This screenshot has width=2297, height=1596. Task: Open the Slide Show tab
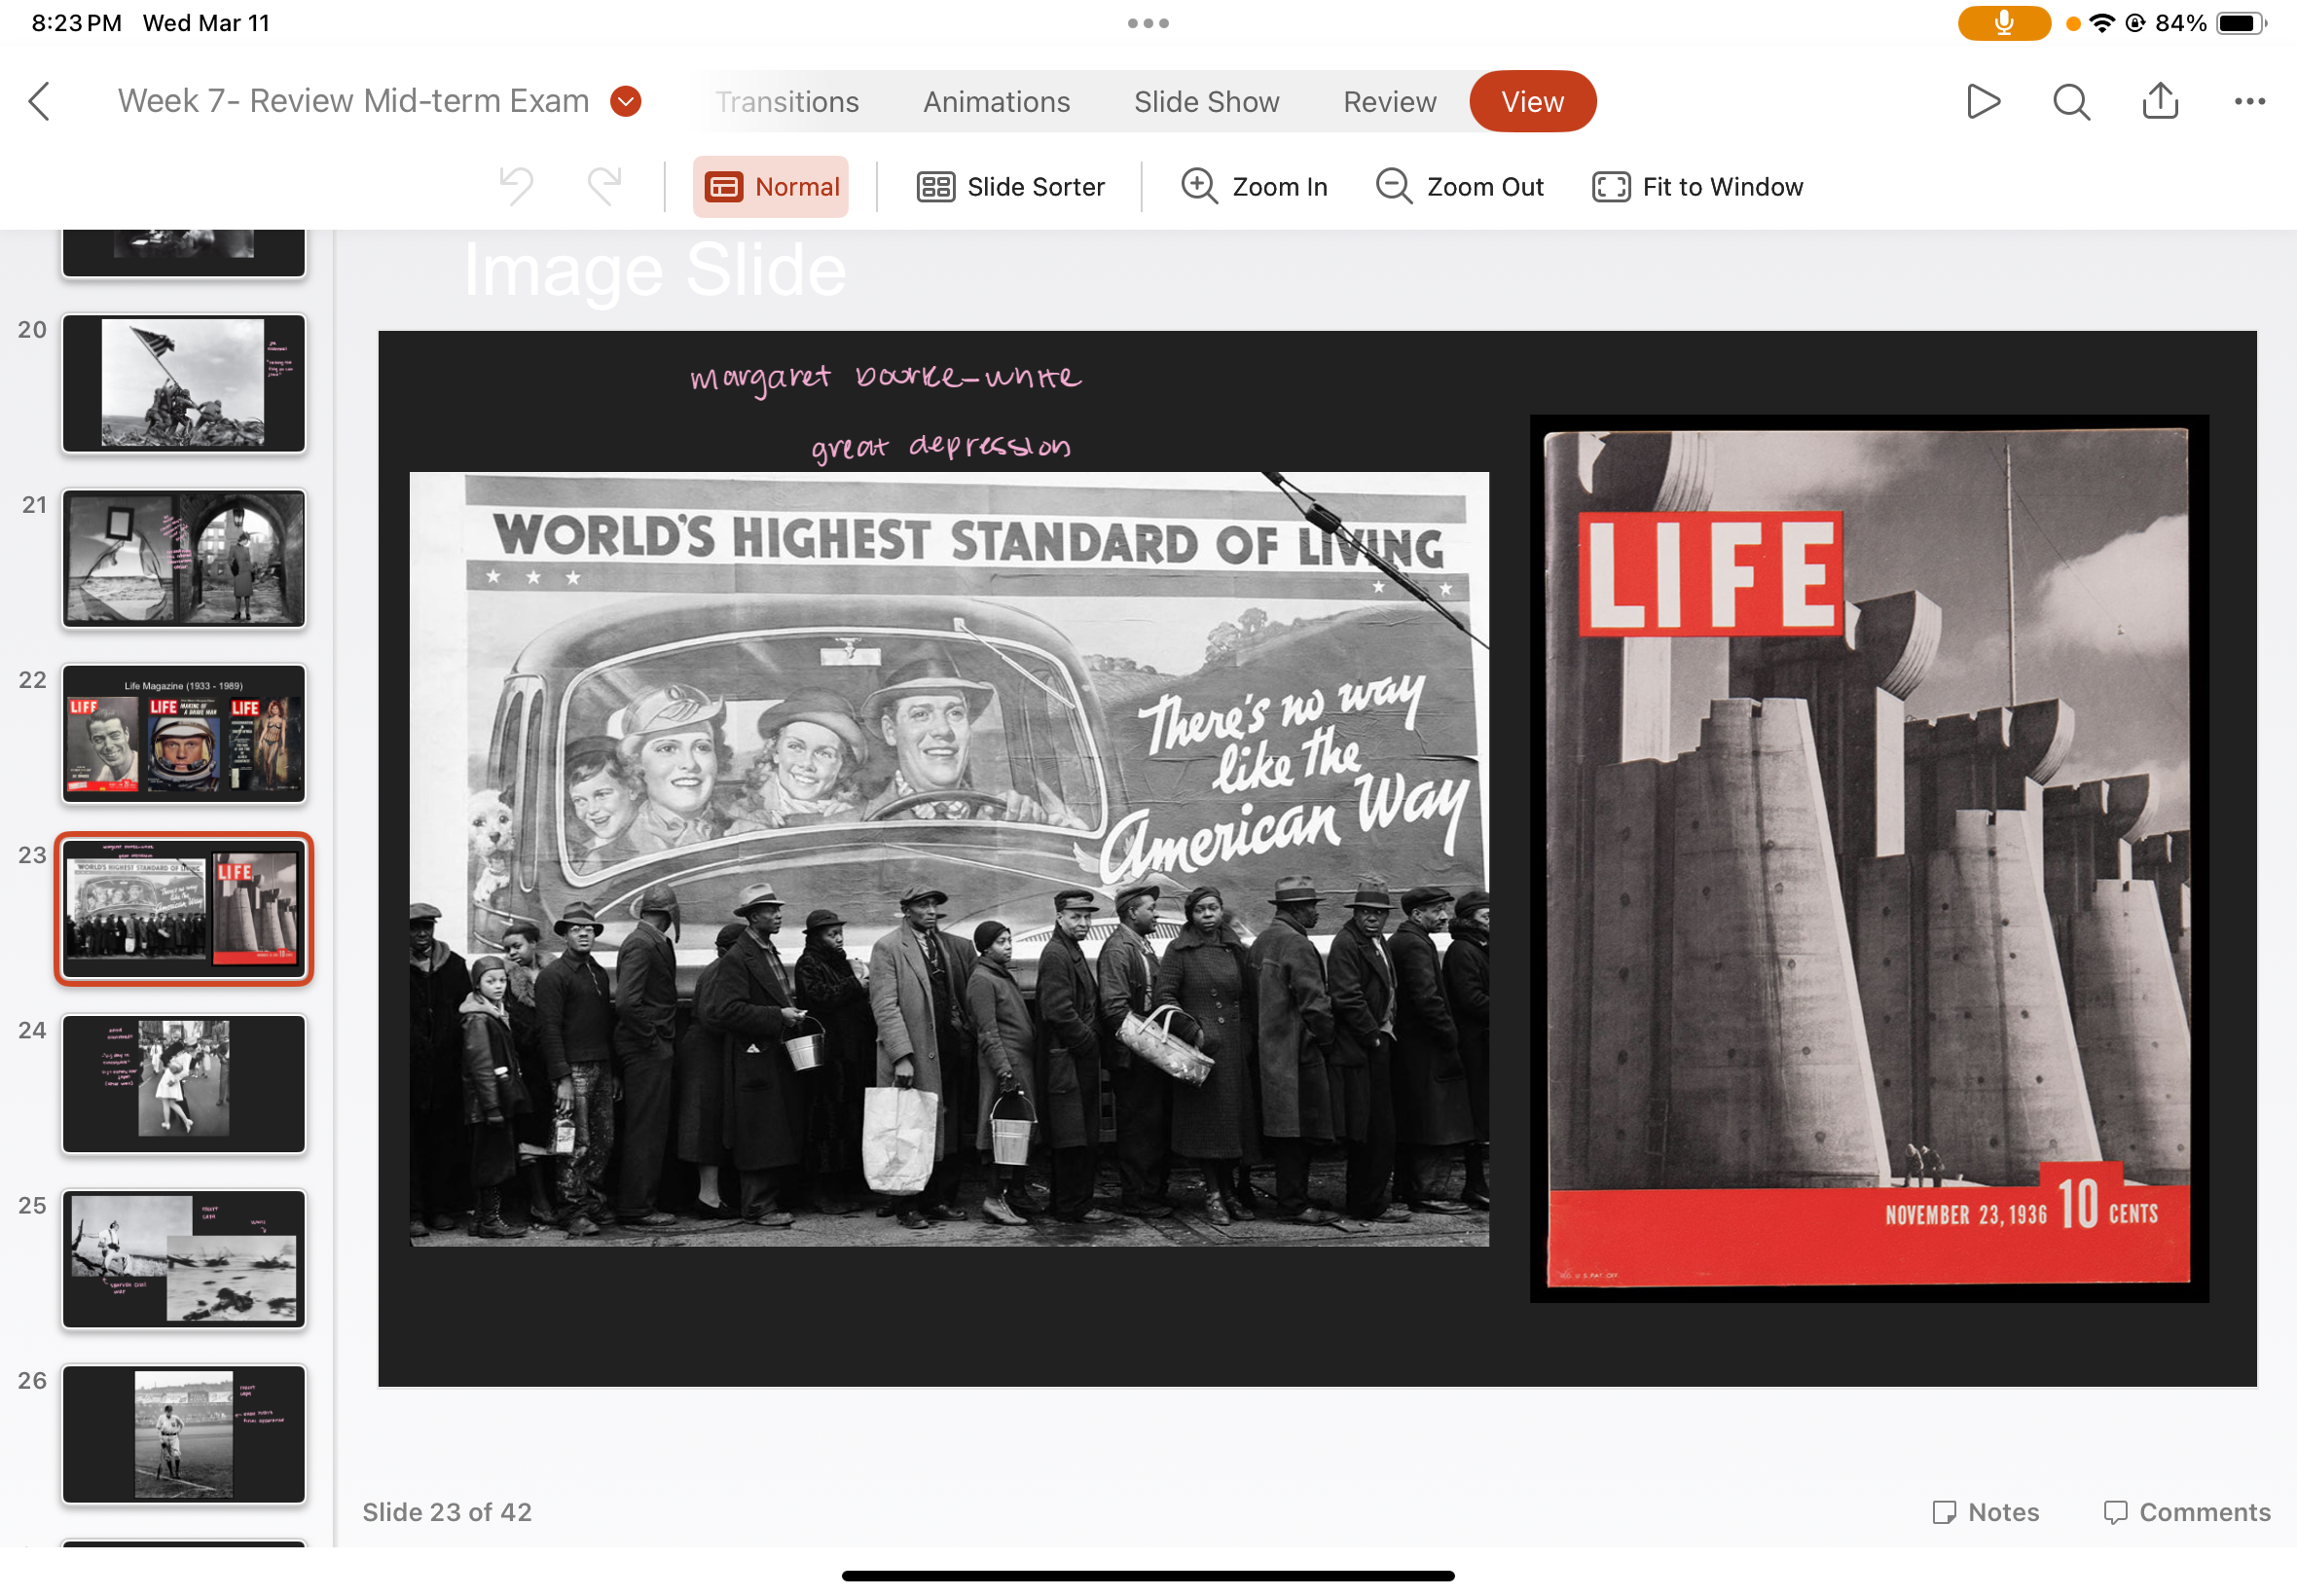(x=1206, y=102)
